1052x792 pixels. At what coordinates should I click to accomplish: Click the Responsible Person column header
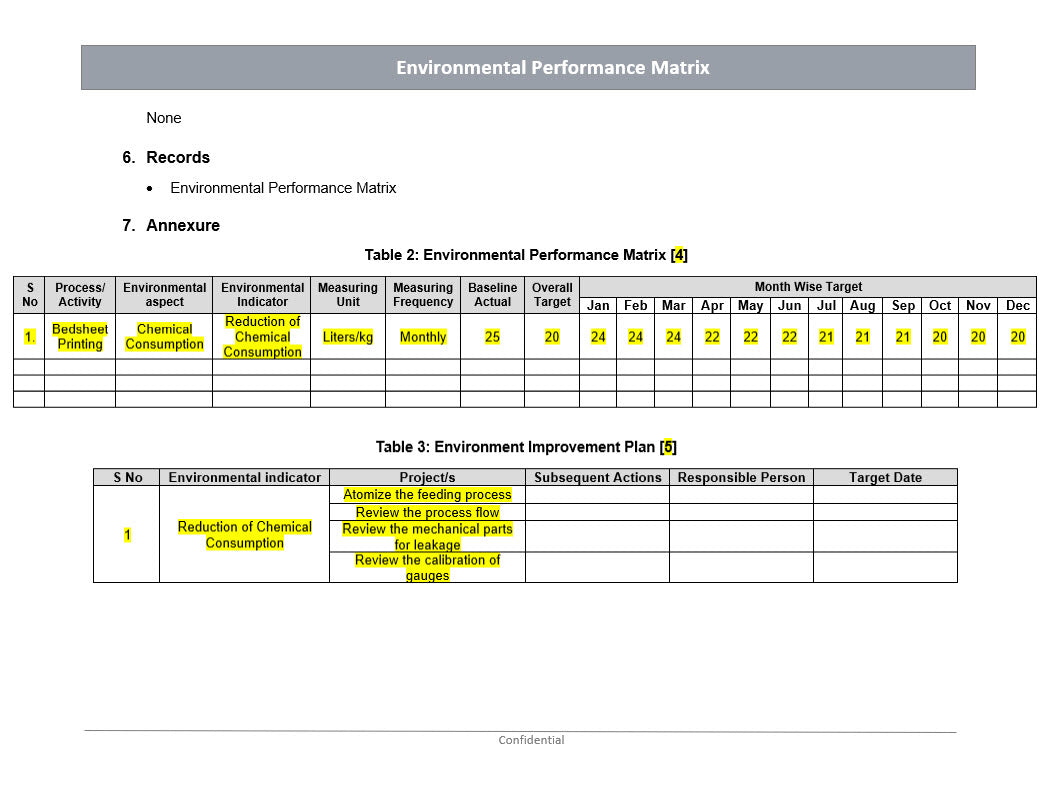741,478
